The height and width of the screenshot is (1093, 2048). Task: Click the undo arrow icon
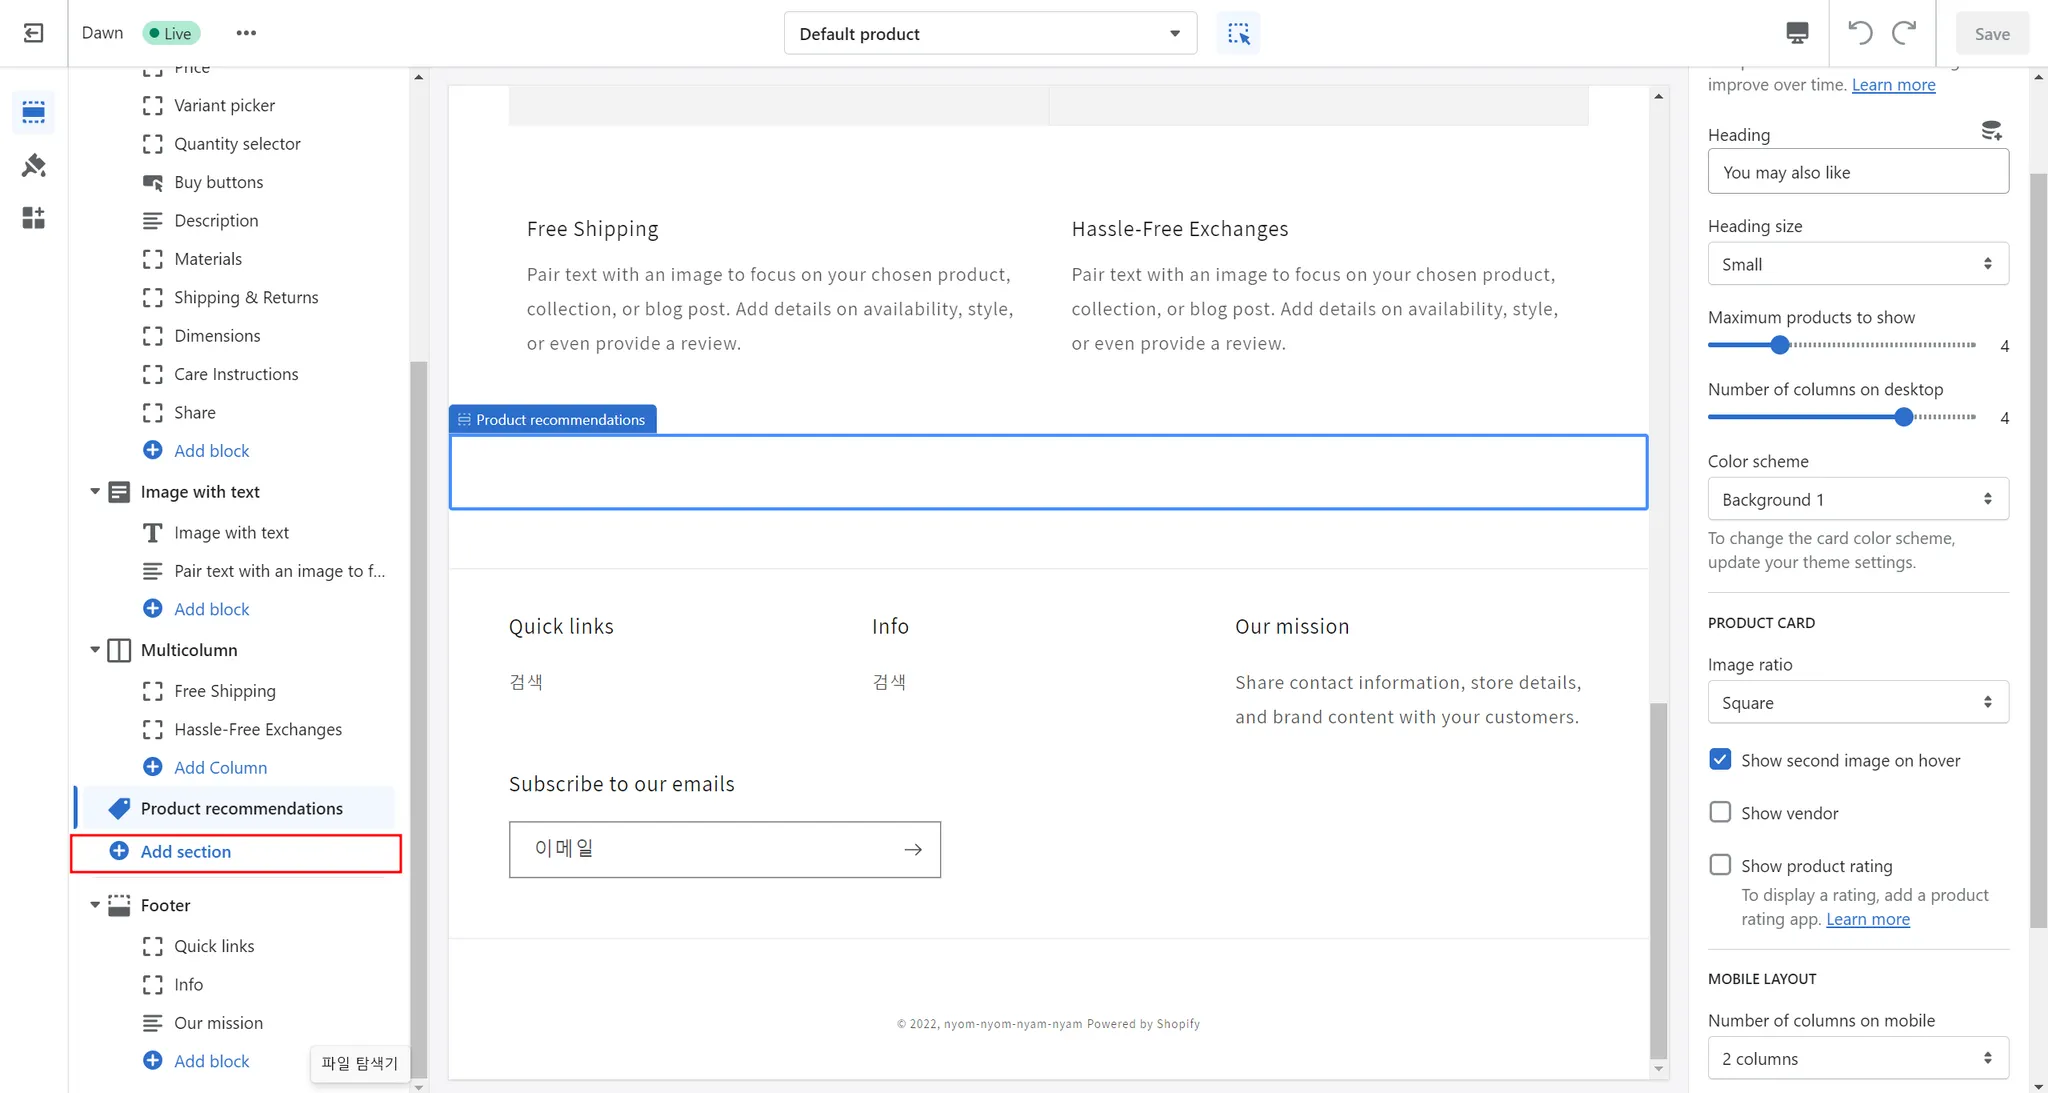[1859, 33]
